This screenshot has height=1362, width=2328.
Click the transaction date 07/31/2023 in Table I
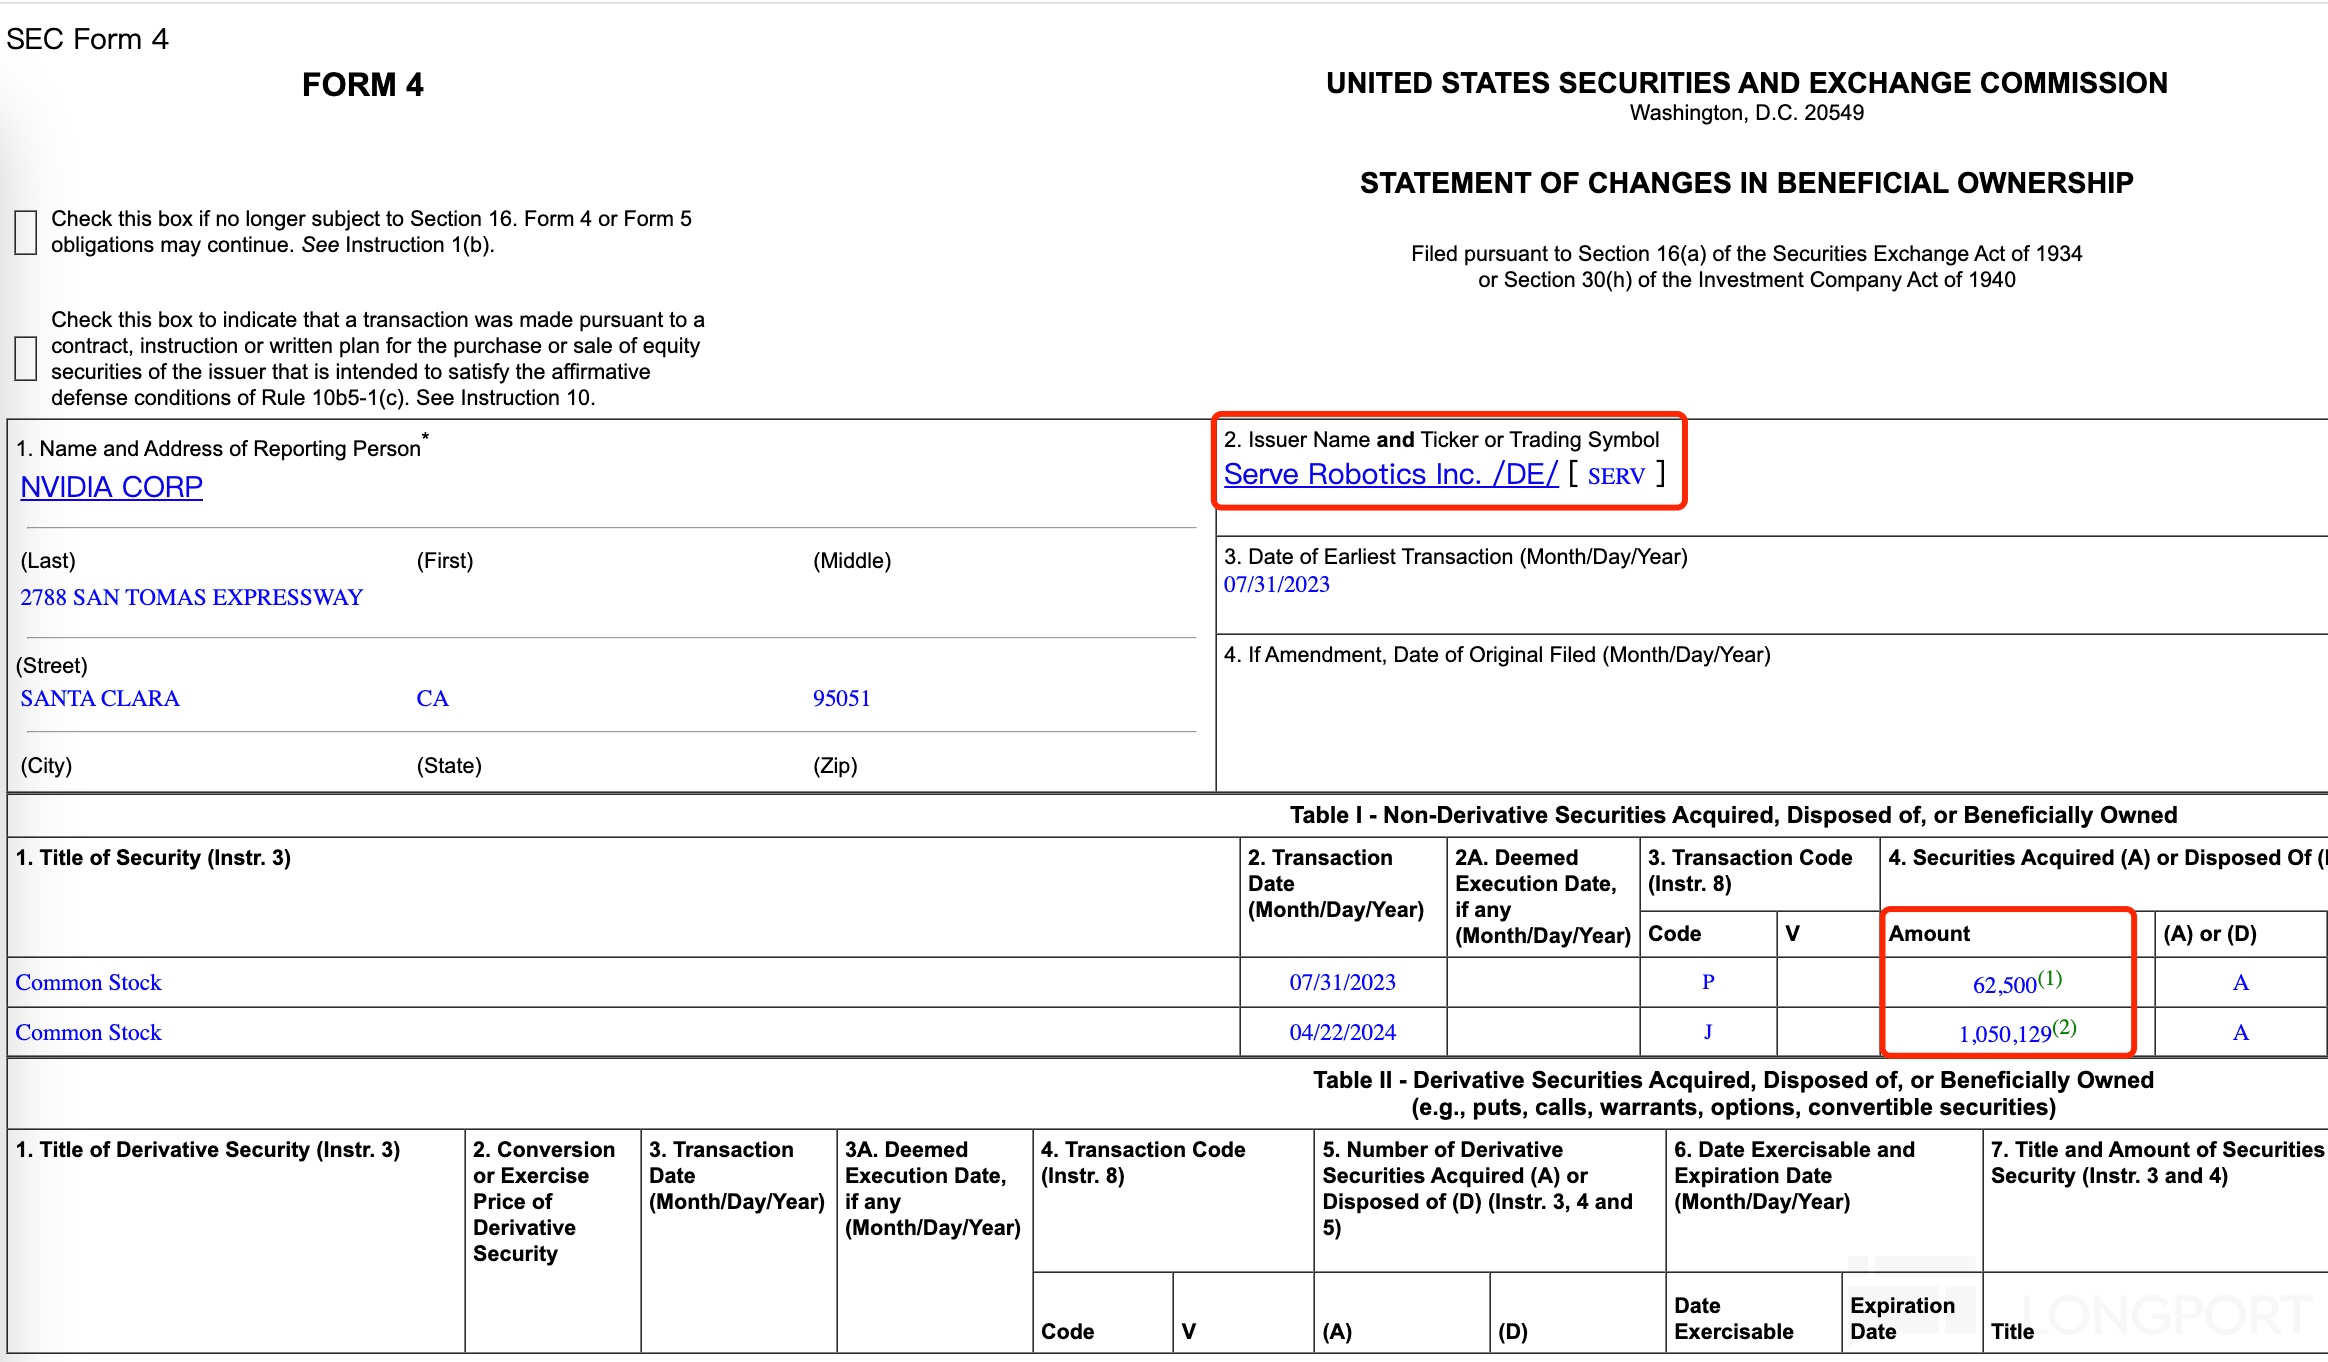(x=1342, y=982)
